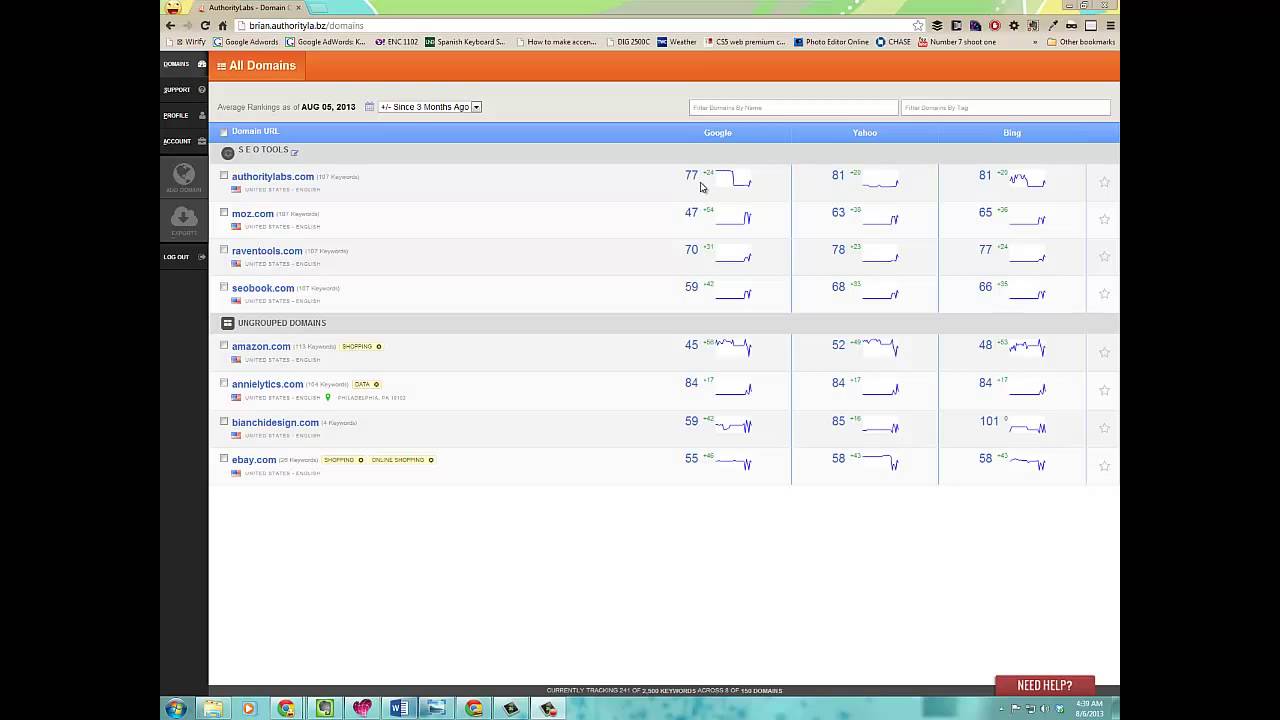Open the bianchidesign.com domain link
This screenshot has width=1280, height=720.
(x=275, y=423)
